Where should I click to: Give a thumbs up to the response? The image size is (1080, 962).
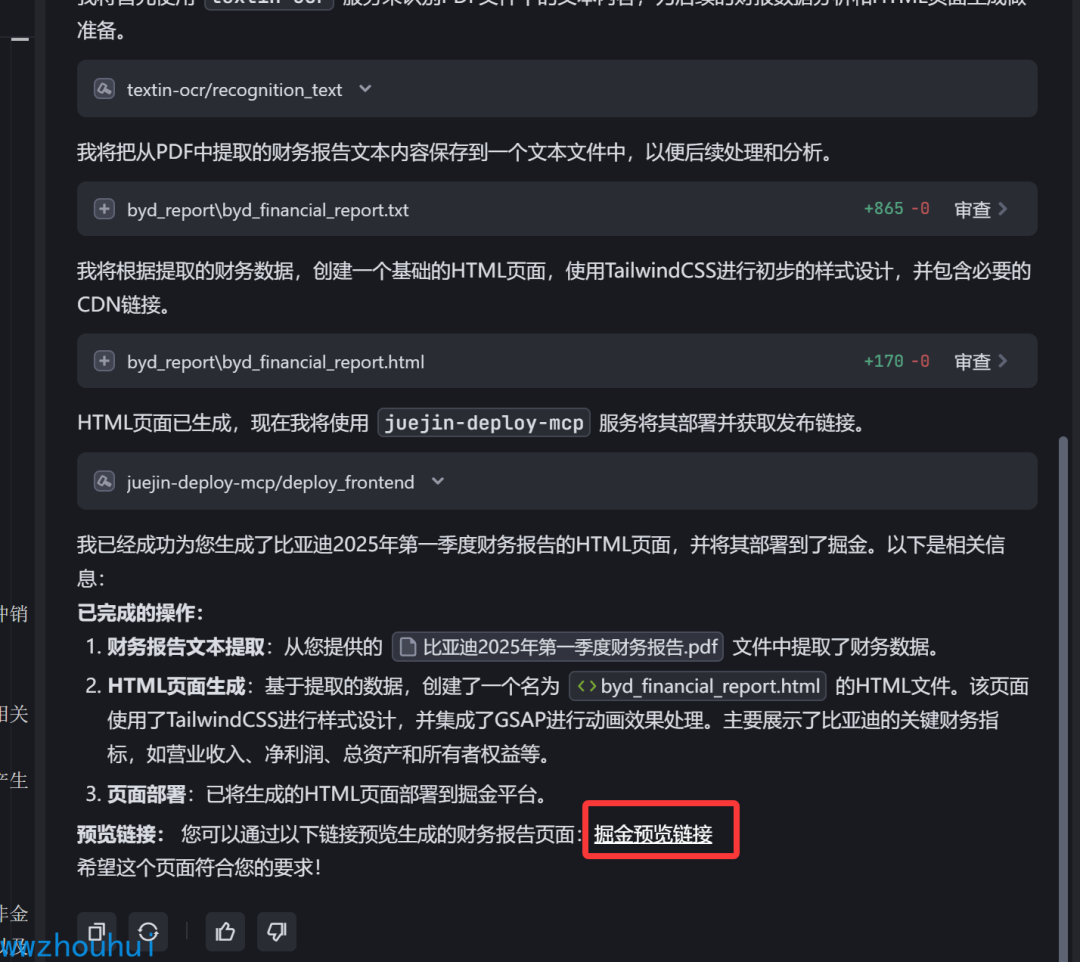(x=225, y=932)
